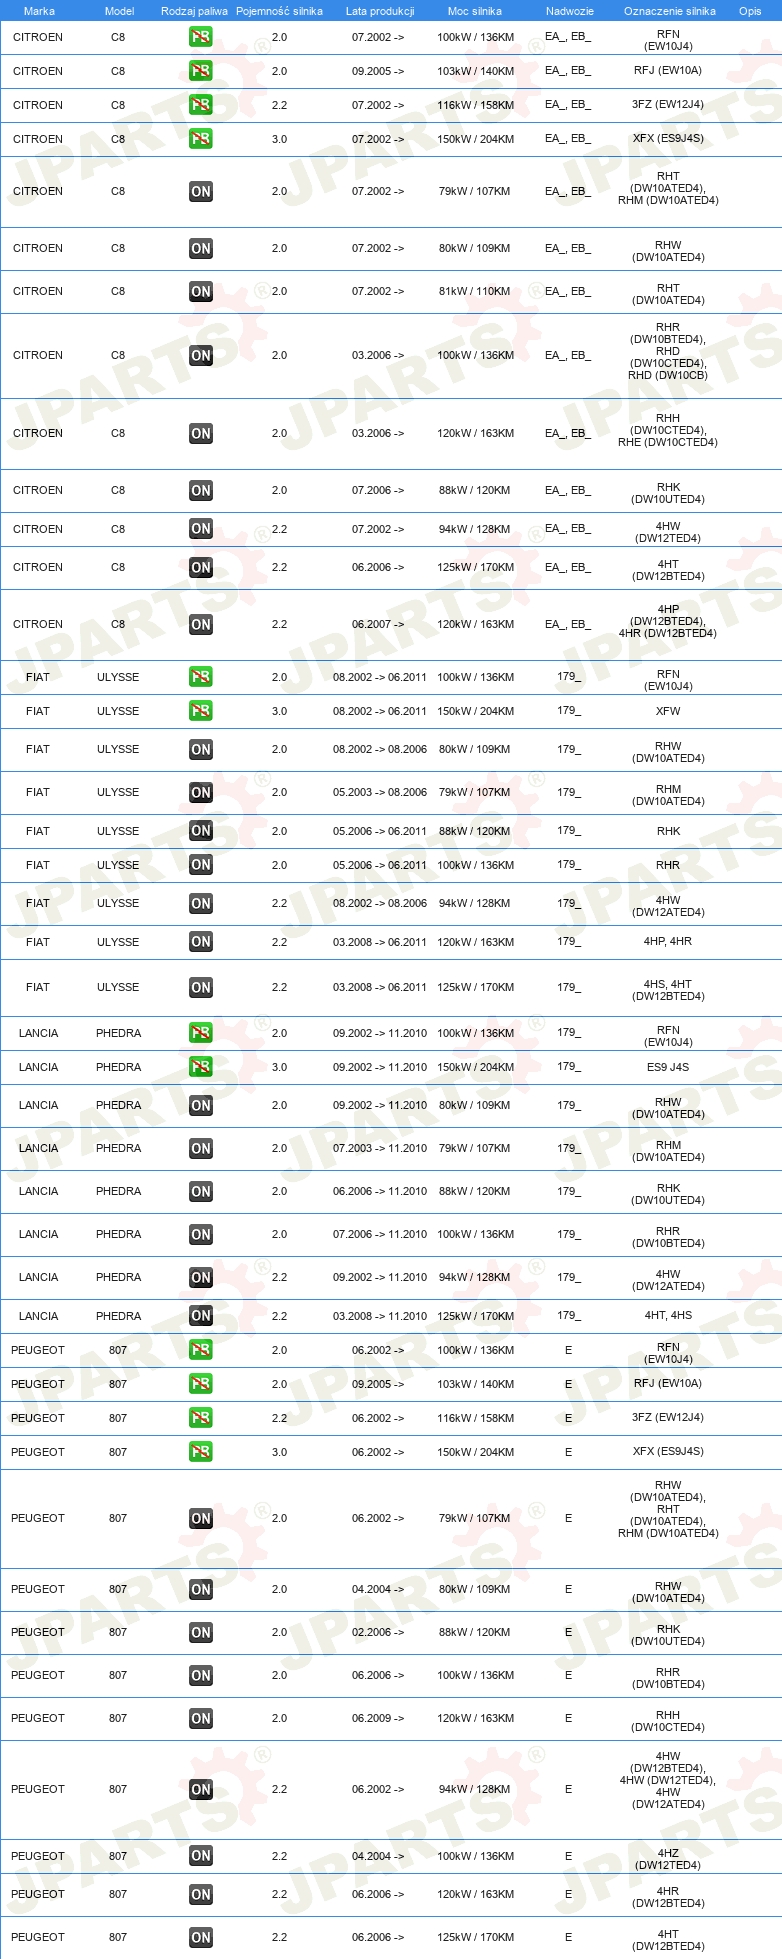Click ON diesel icon in Peugeot 807 79kW / 107KM row
This screenshot has height=1959, width=782.
tap(201, 1518)
